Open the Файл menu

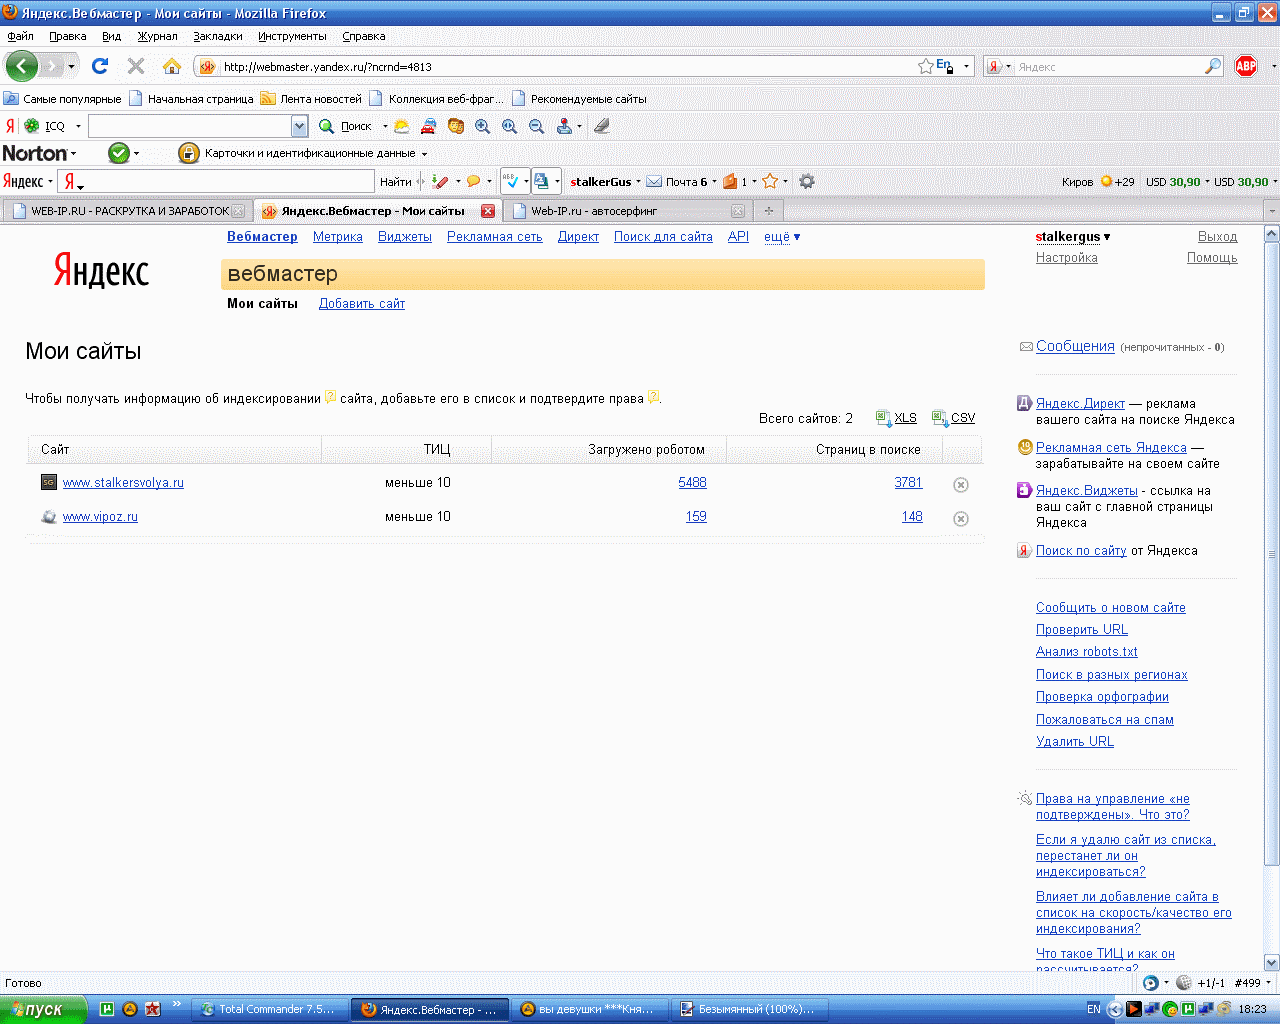coord(20,36)
